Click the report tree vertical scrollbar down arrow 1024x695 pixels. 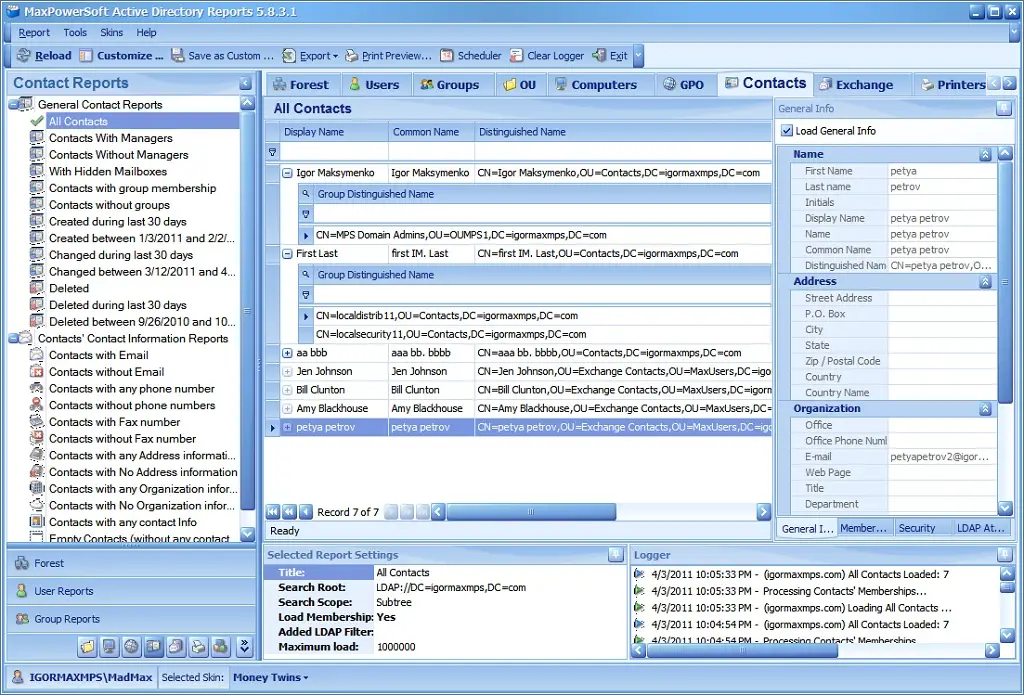point(248,534)
